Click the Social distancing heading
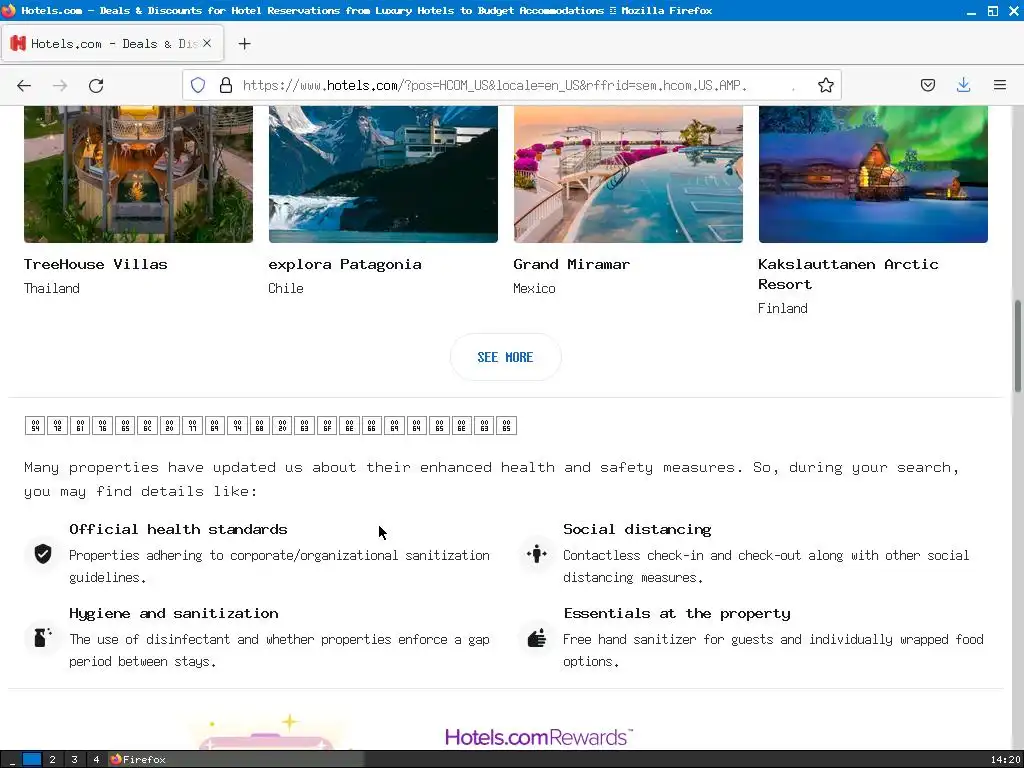The height and width of the screenshot is (768, 1024). [x=637, y=529]
